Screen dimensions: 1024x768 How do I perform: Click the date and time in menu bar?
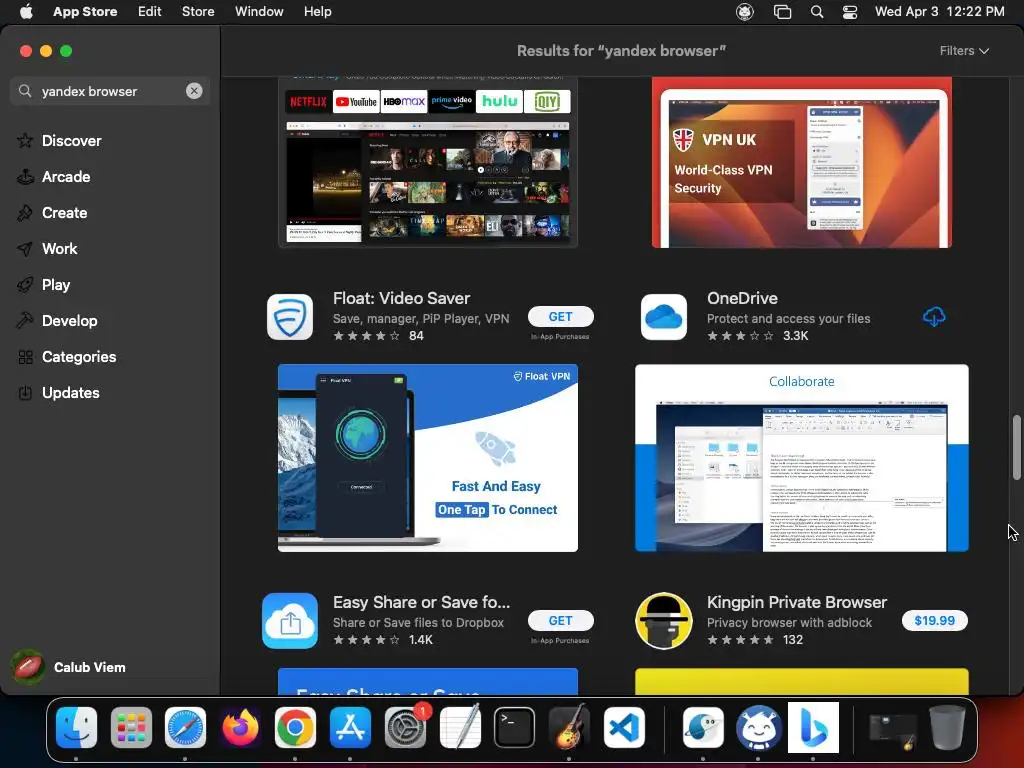[x=939, y=12]
